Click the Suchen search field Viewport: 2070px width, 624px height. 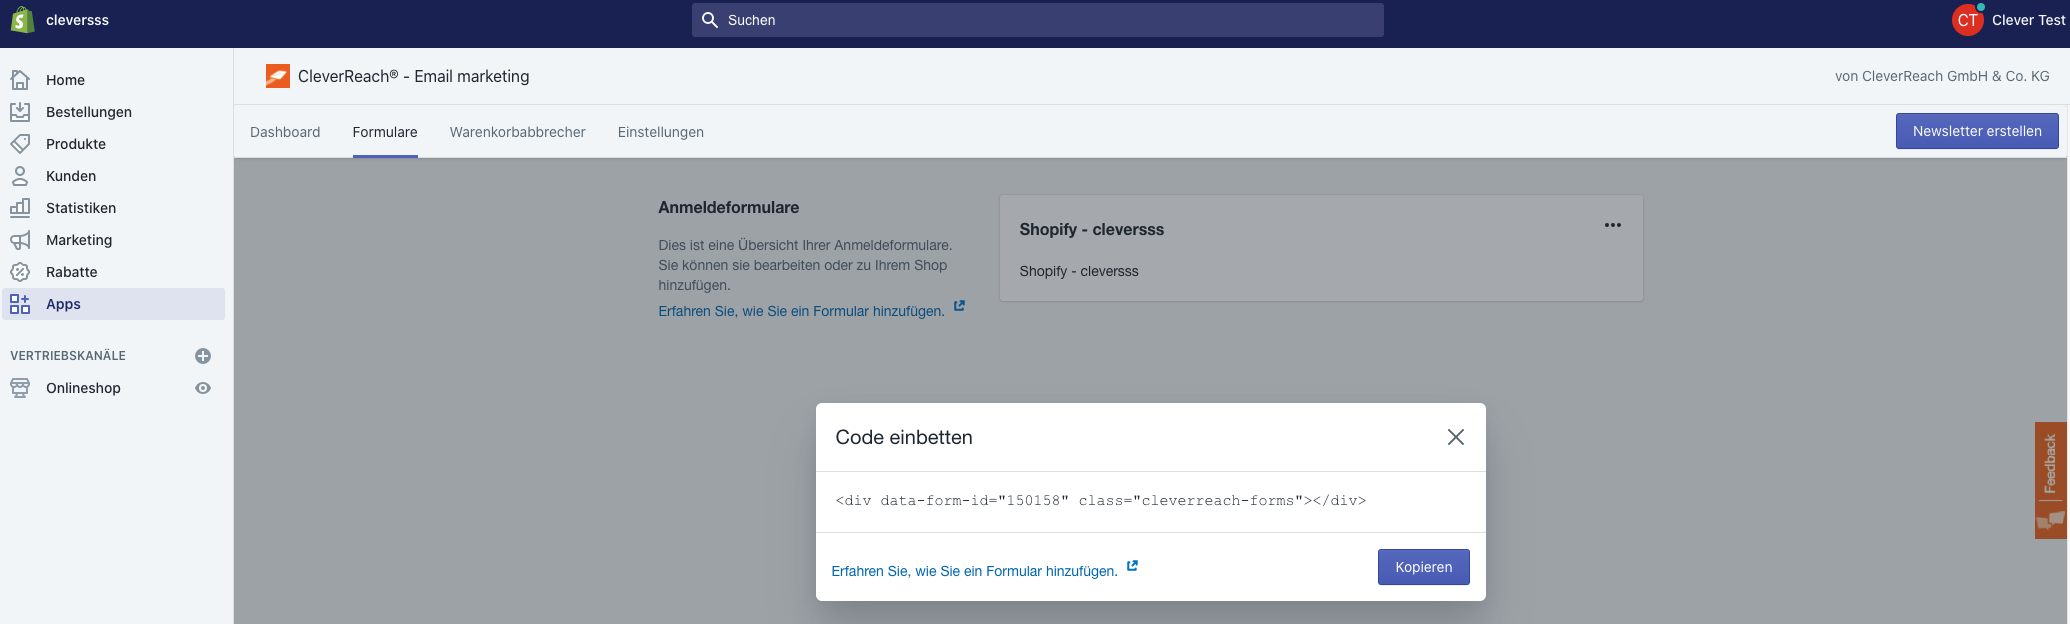coord(1038,20)
